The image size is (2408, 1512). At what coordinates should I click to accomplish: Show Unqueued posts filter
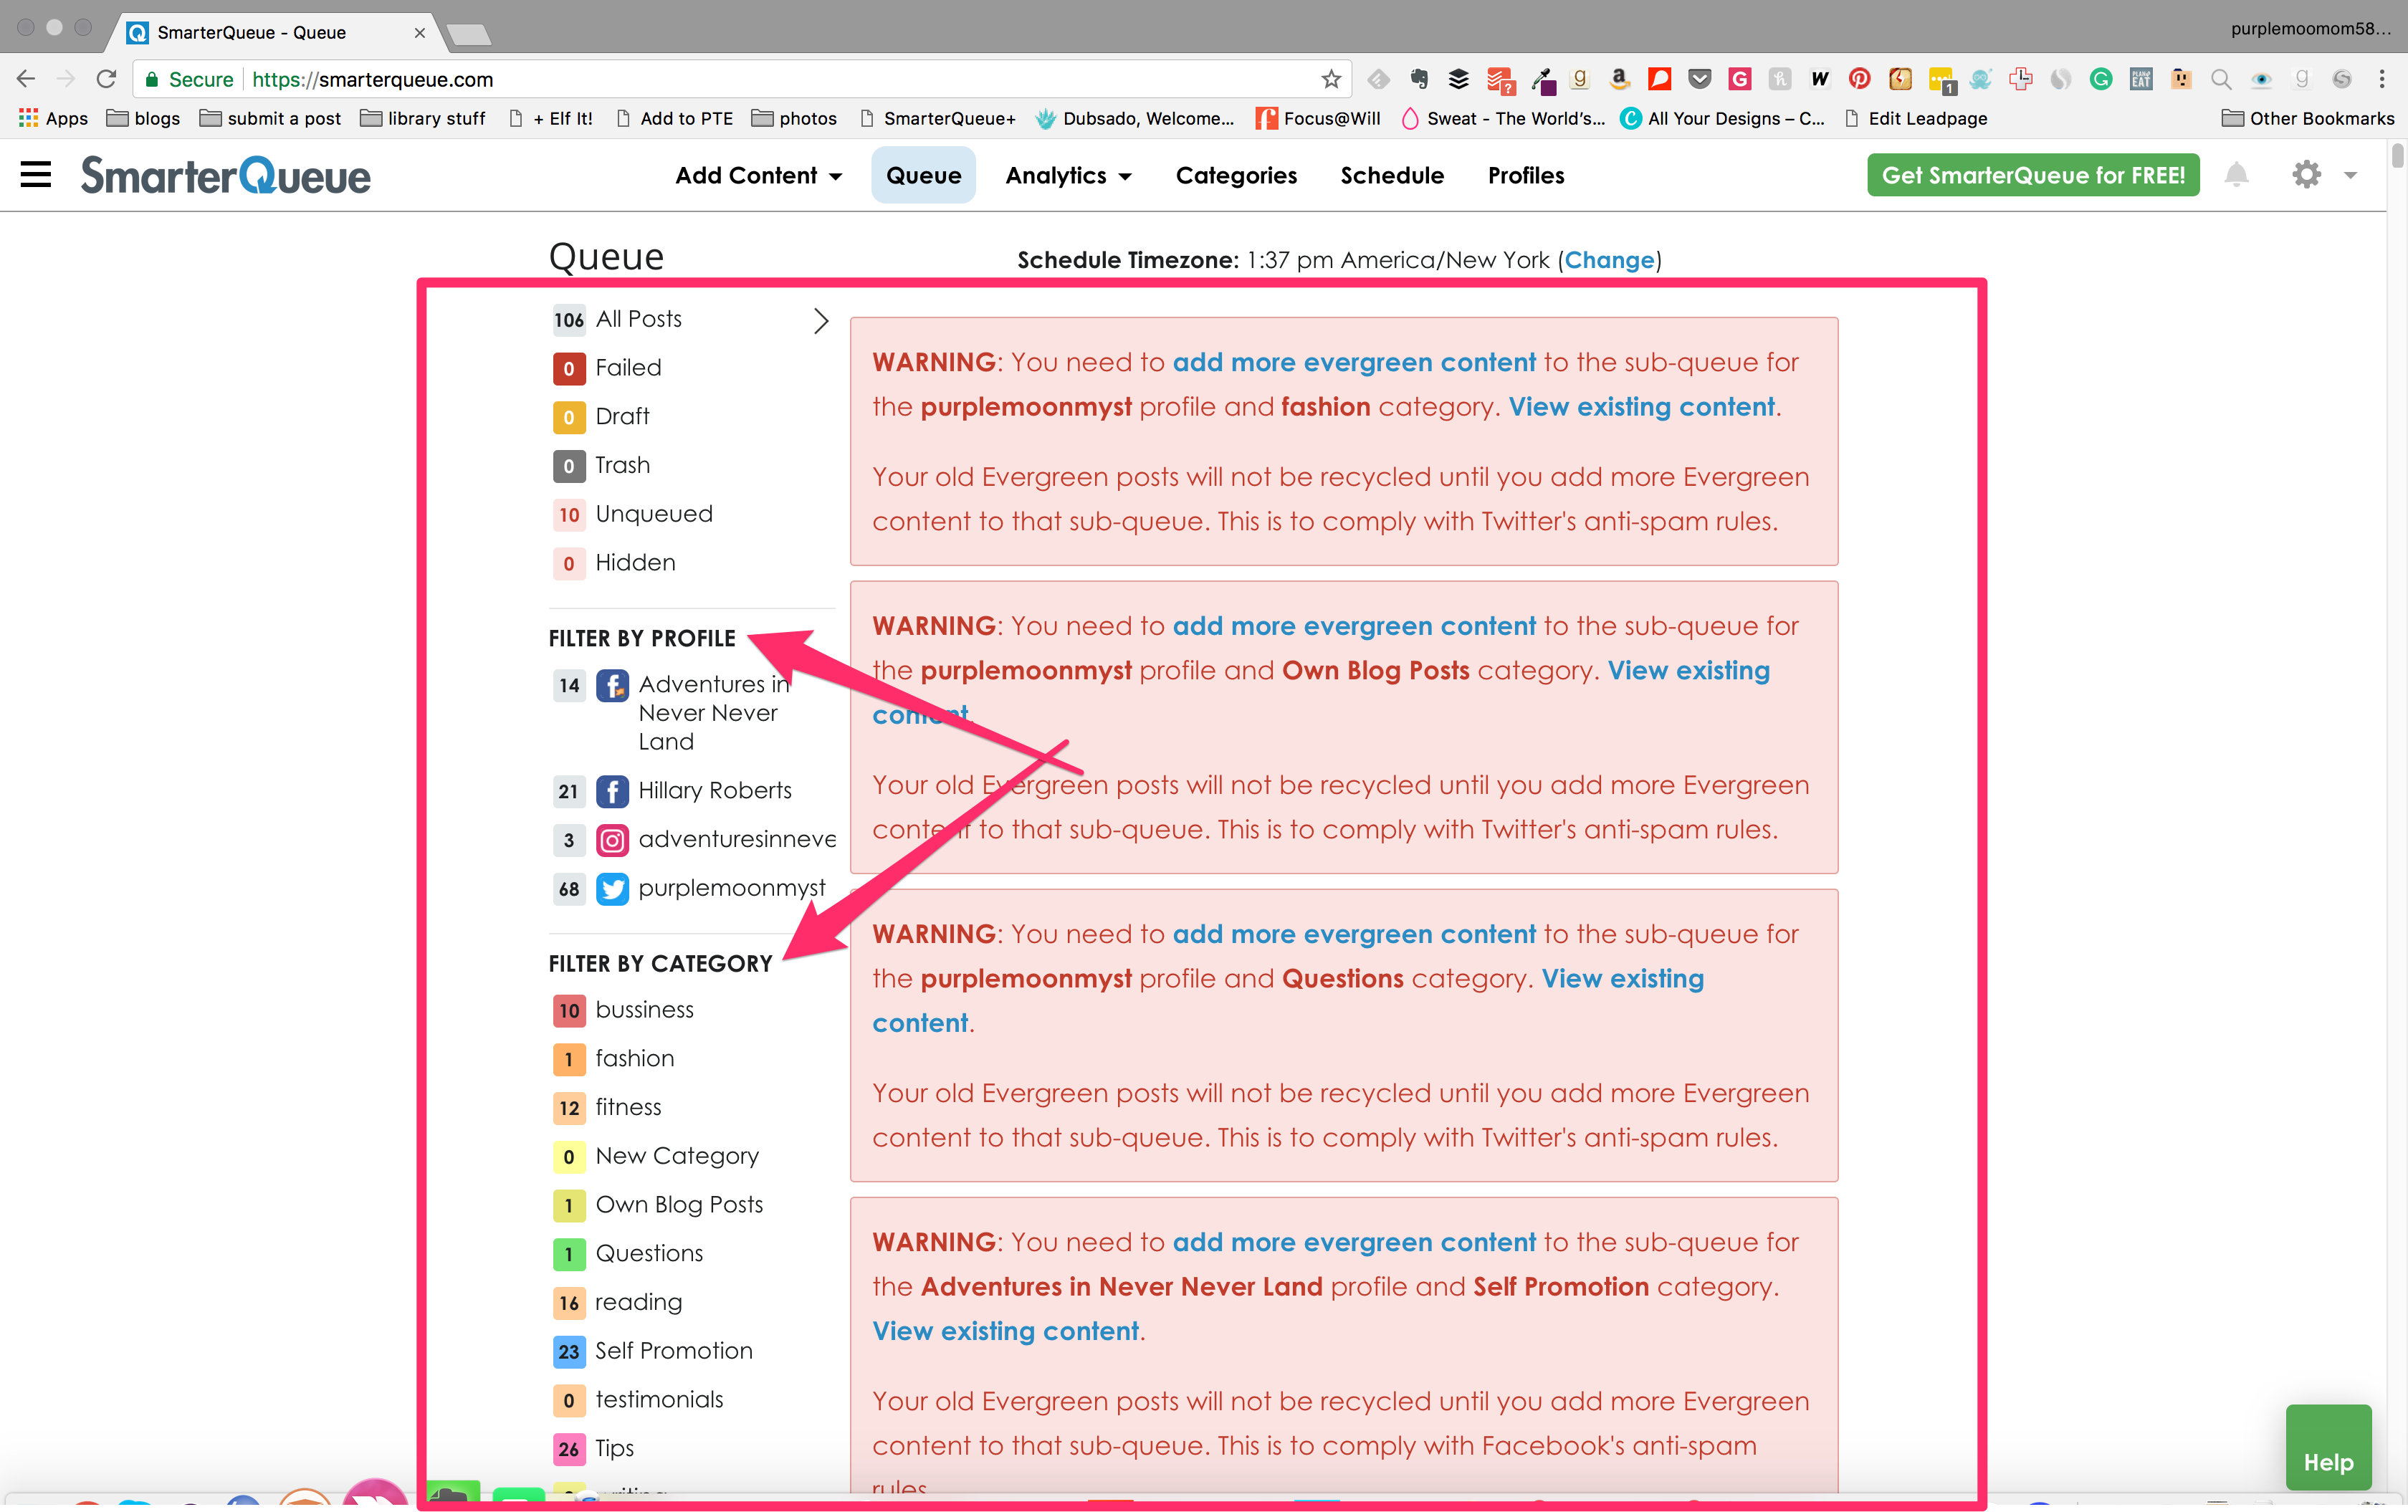tap(653, 514)
